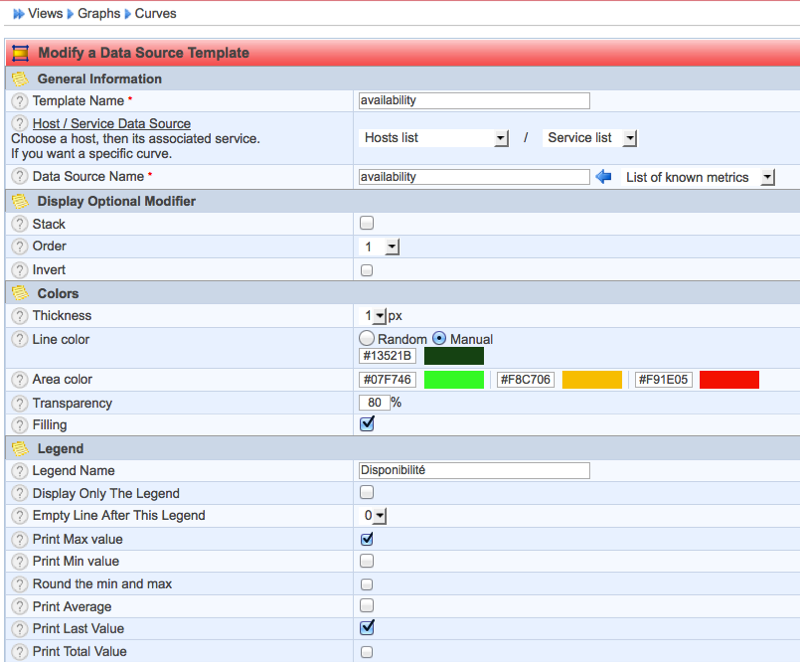Click help icon beside Data Source Name

(19, 177)
